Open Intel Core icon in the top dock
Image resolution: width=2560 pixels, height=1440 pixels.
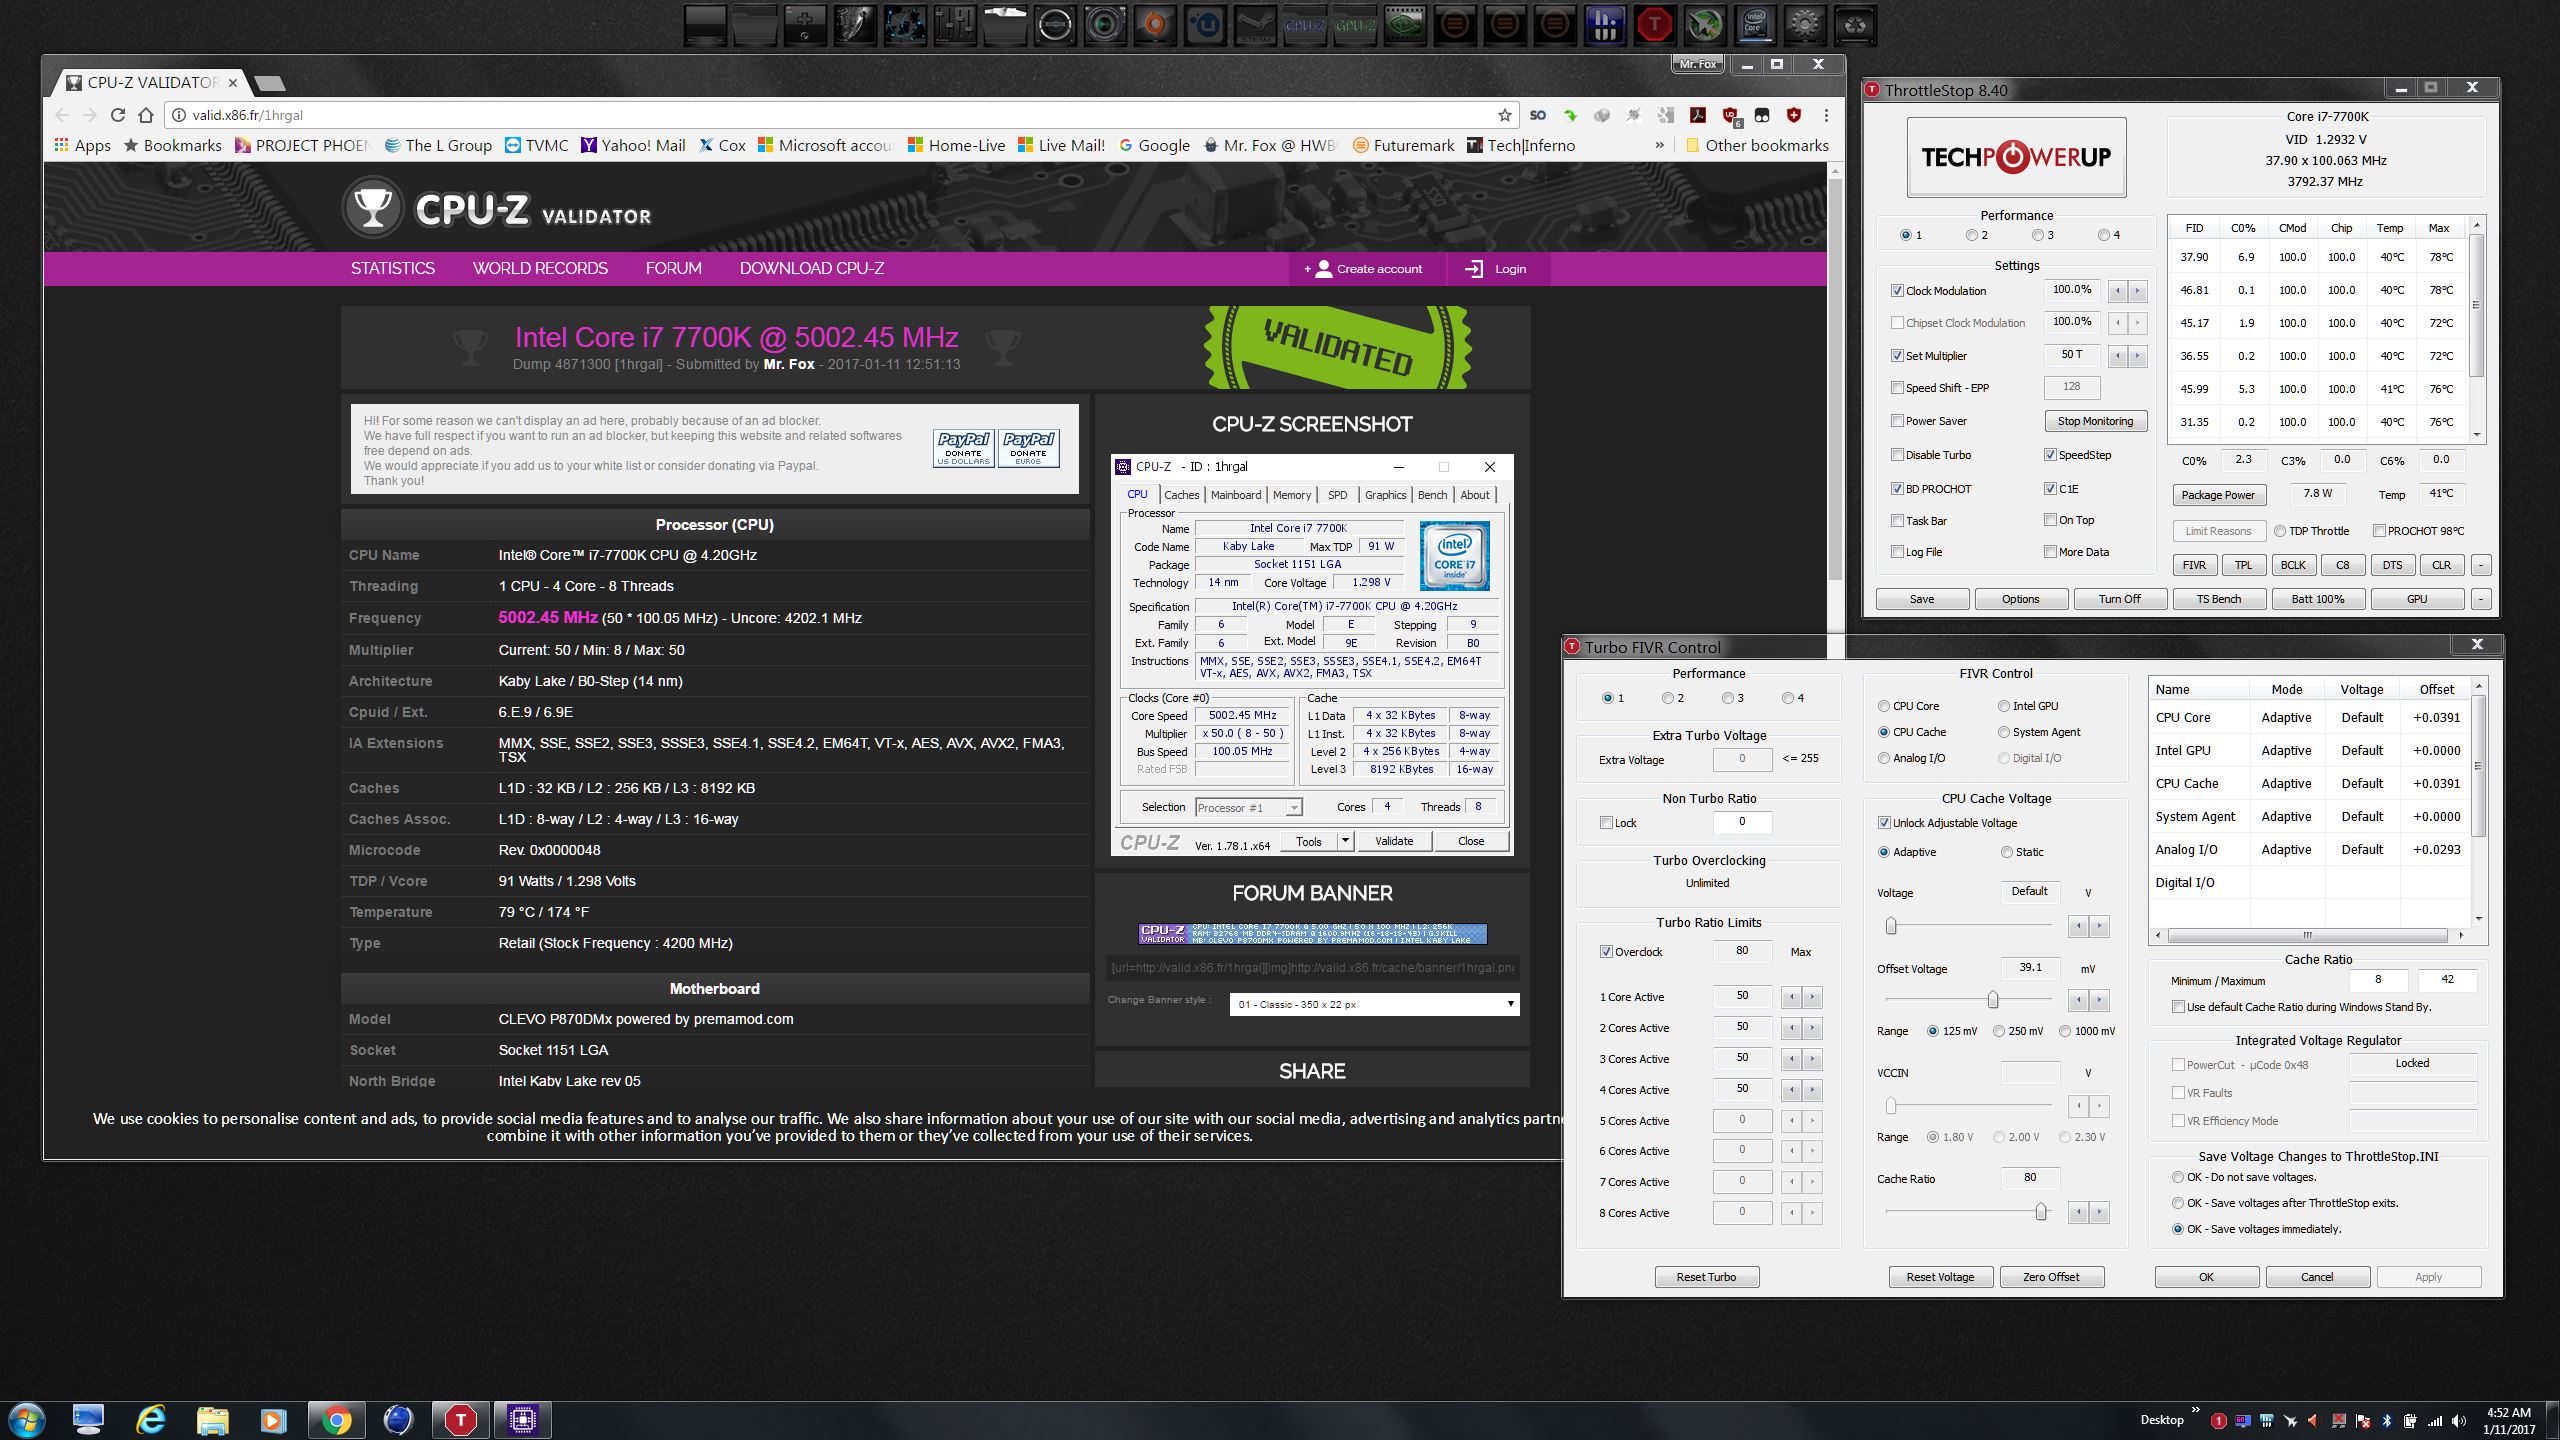(1756, 25)
